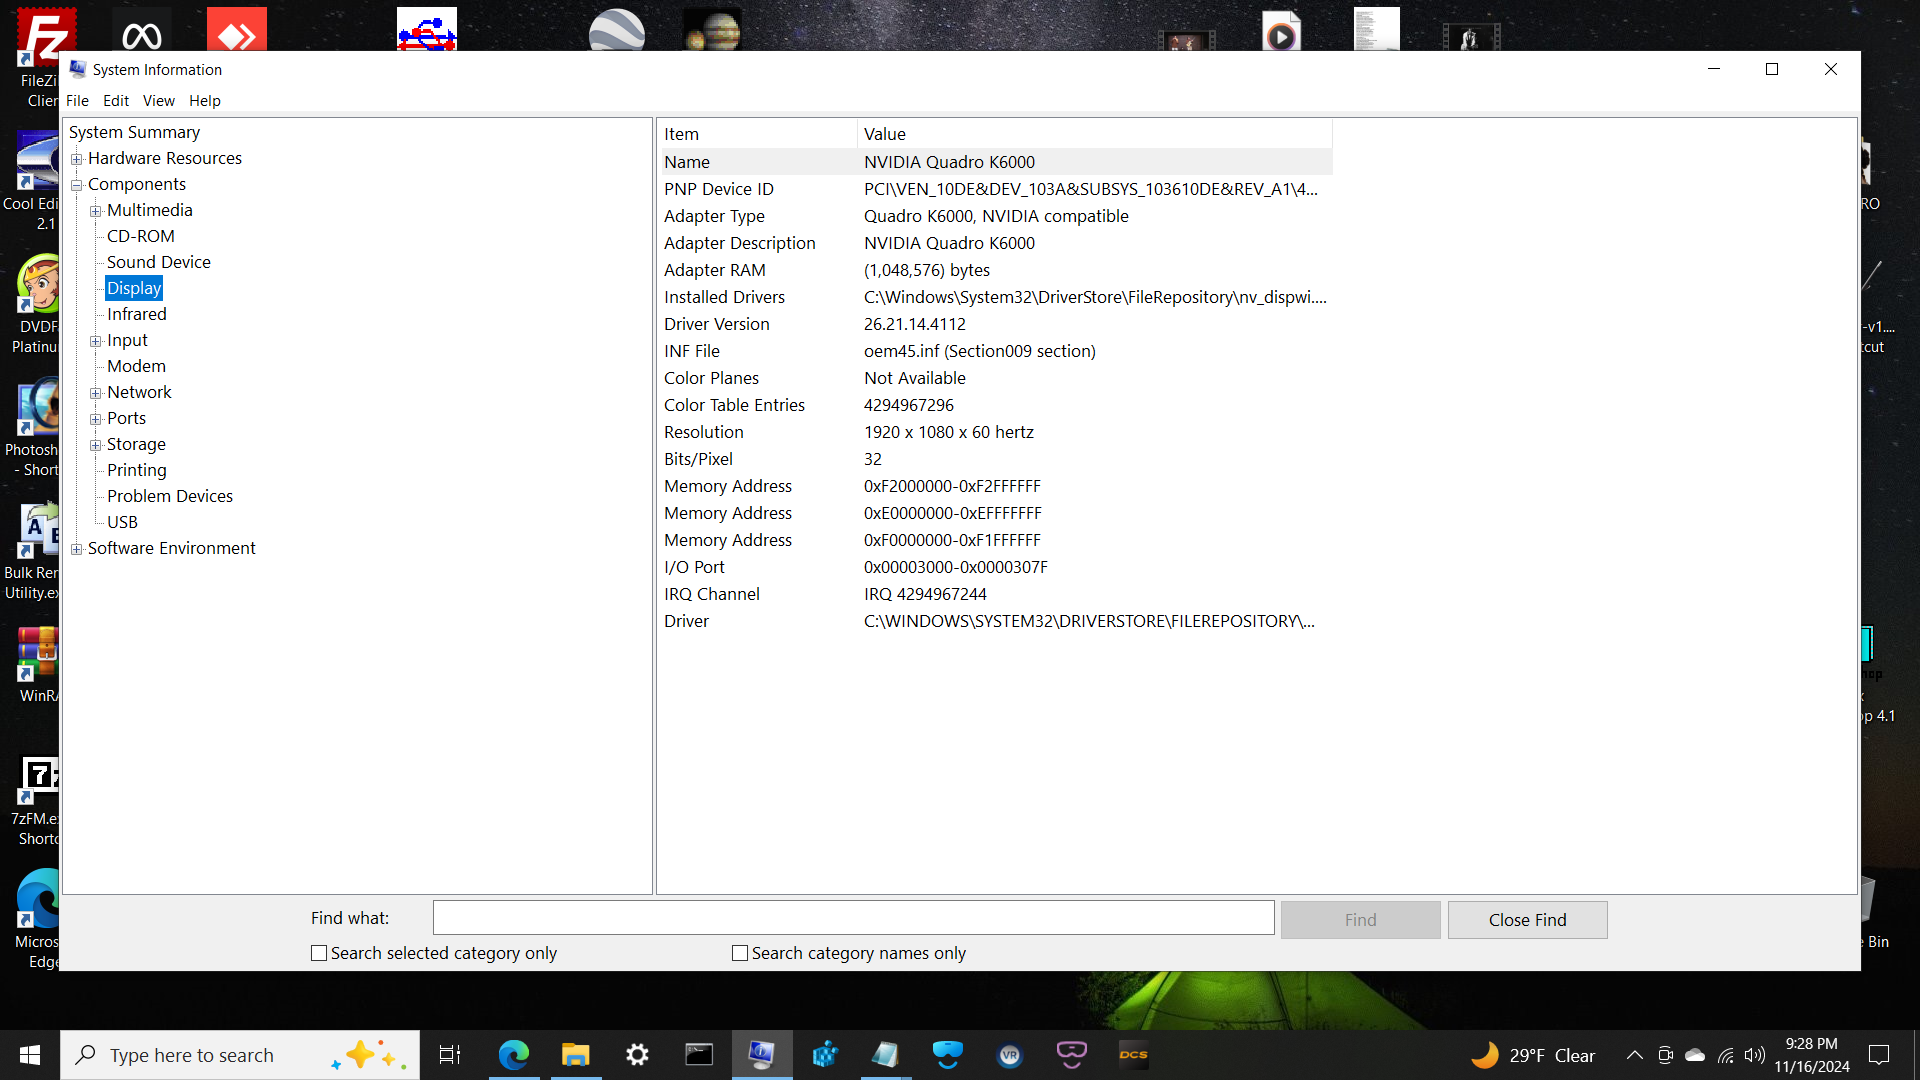The width and height of the screenshot is (1920, 1080).
Task: Select the CD-ROM category
Action: (x=141, y=236)
